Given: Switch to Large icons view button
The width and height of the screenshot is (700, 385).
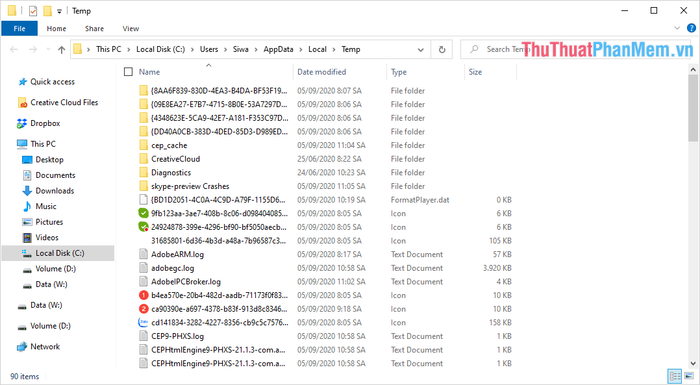Looking at the screenshot, I should (689, 377).
